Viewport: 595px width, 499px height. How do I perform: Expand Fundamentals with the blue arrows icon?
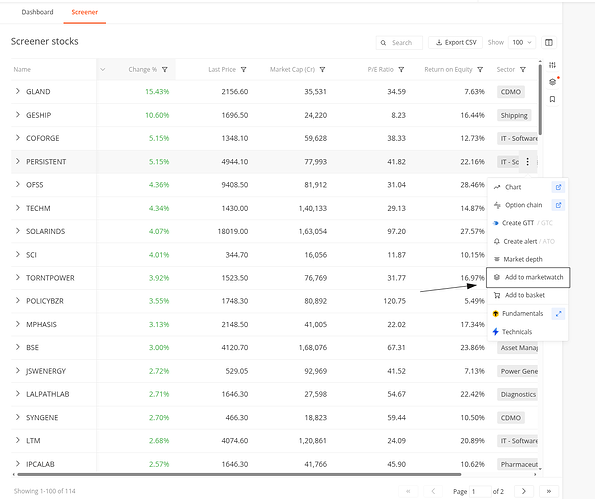[558, 313]
